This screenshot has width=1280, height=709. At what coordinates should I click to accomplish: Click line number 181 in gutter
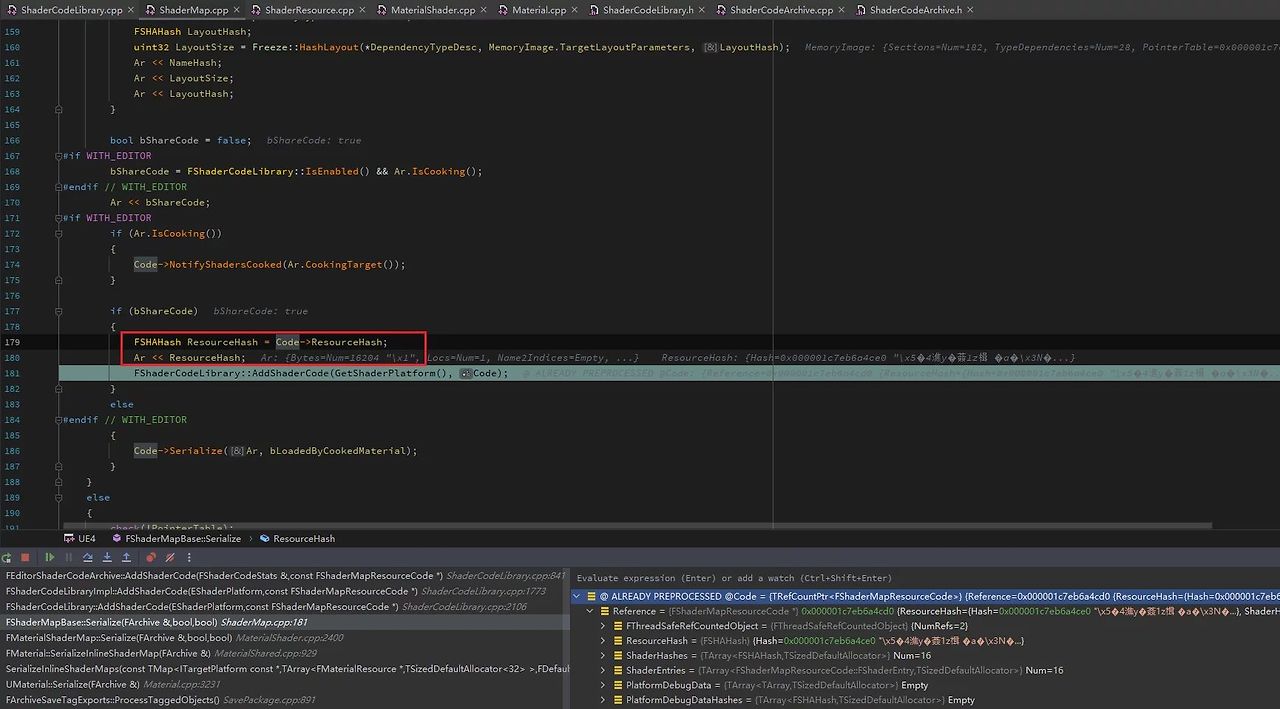(12, 373)
